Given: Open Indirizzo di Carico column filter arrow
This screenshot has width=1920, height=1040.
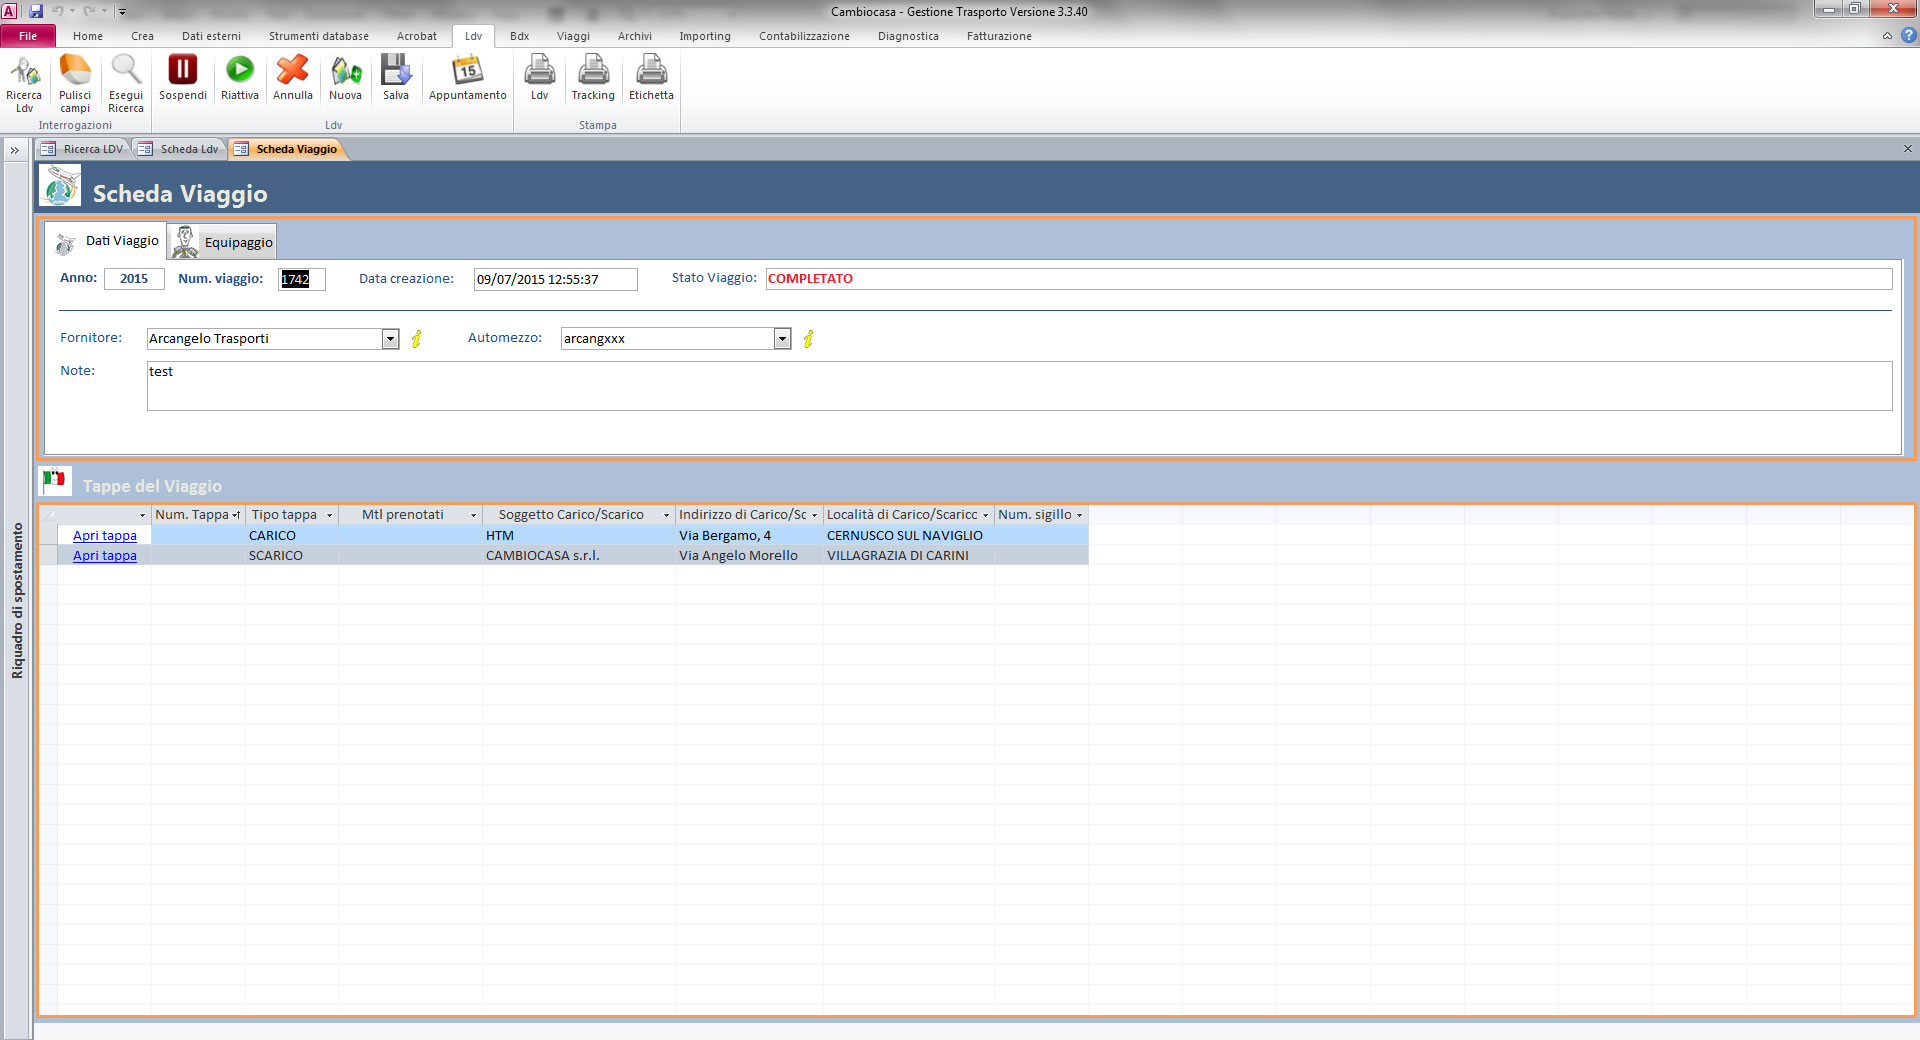Looking at the screenshot, I should [x=814, y=515].
